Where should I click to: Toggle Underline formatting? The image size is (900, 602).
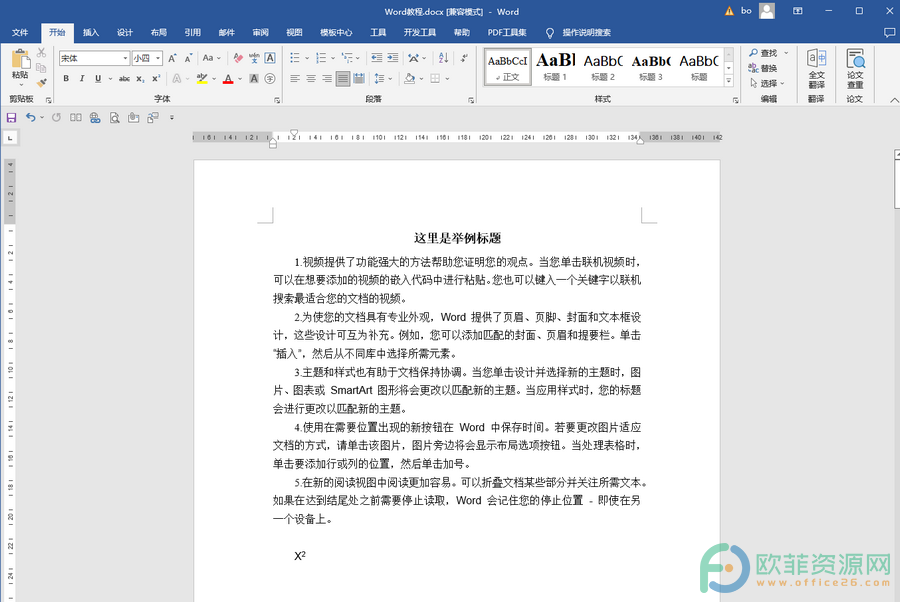[x=98, y=79]
